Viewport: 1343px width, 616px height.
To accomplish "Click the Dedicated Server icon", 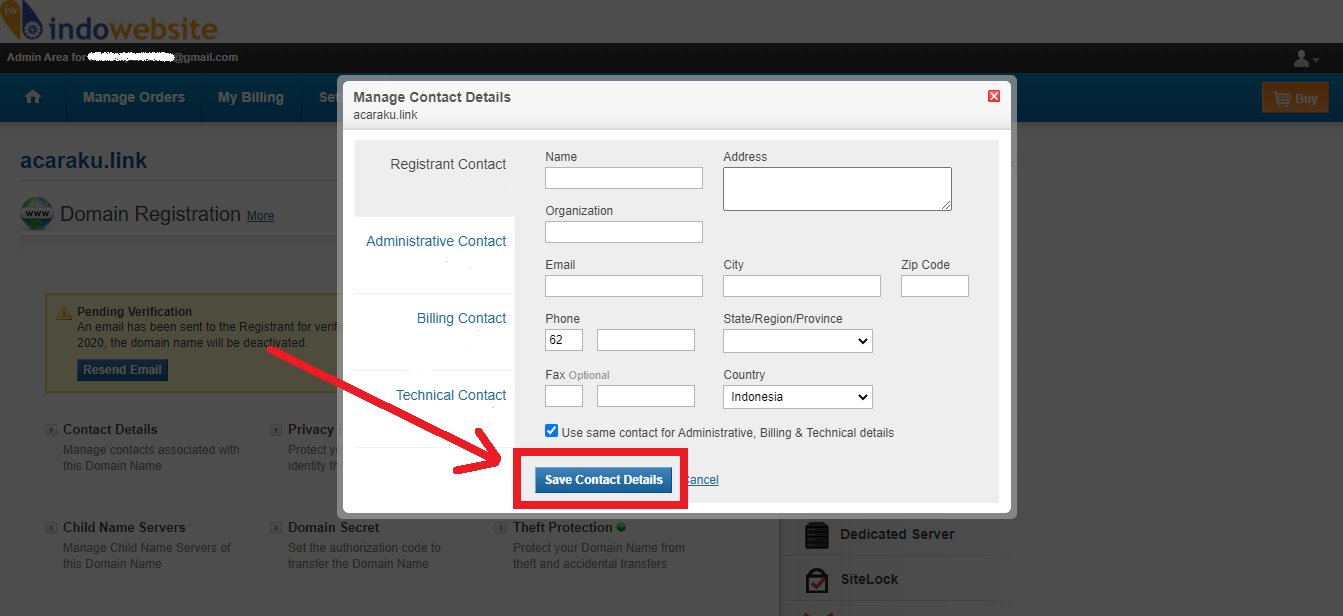I will (817, 535).
